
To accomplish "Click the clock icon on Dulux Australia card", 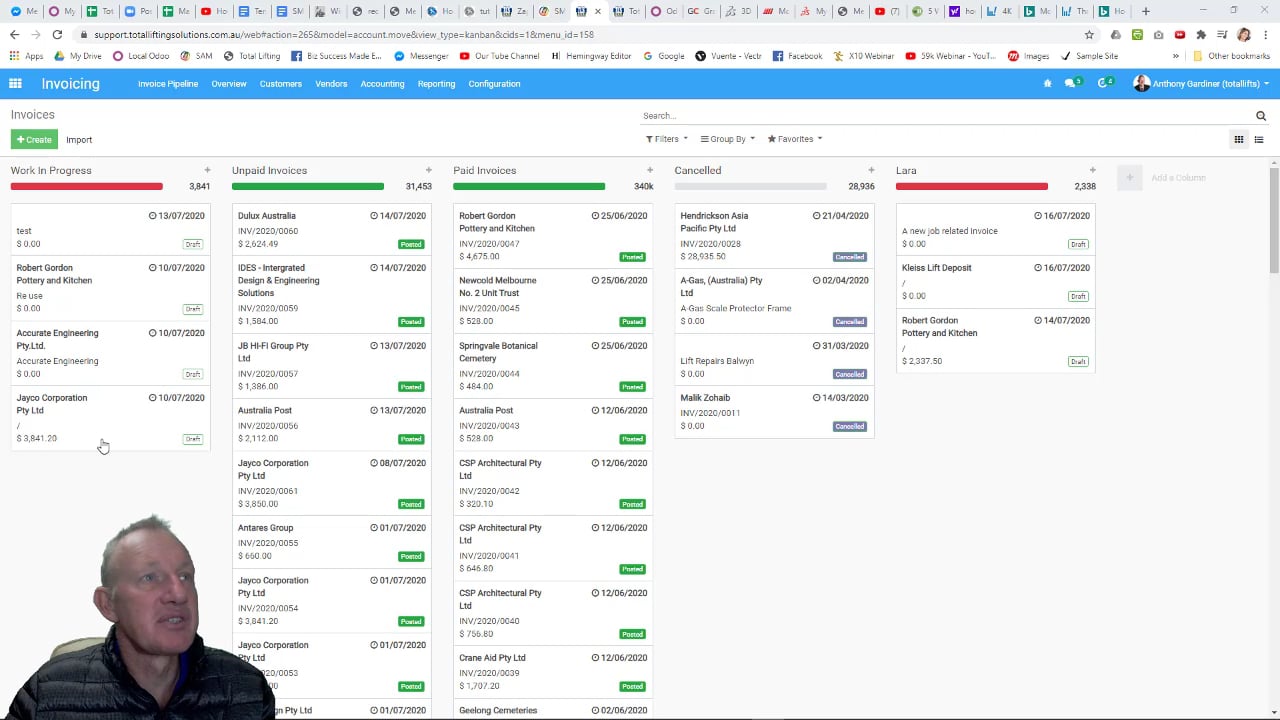I will (374, 216).
